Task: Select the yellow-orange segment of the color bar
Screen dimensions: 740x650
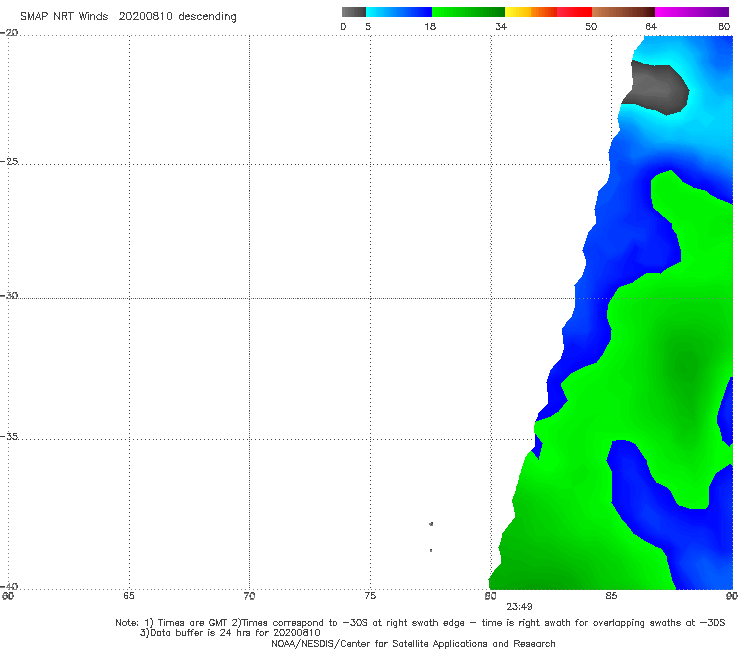Action: pyautogui.click(x=531, y=12)
